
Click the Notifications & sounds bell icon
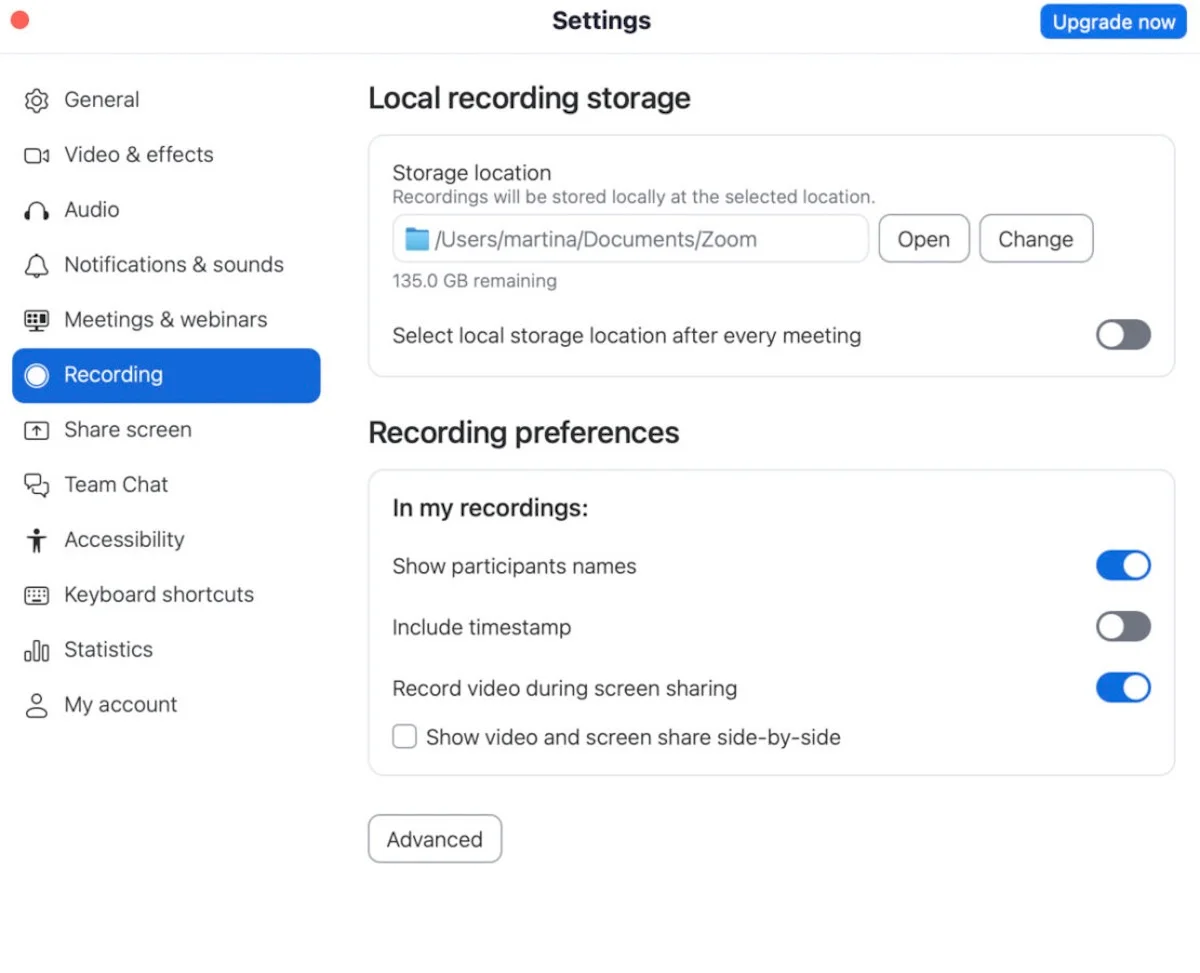tap(37, 265)
